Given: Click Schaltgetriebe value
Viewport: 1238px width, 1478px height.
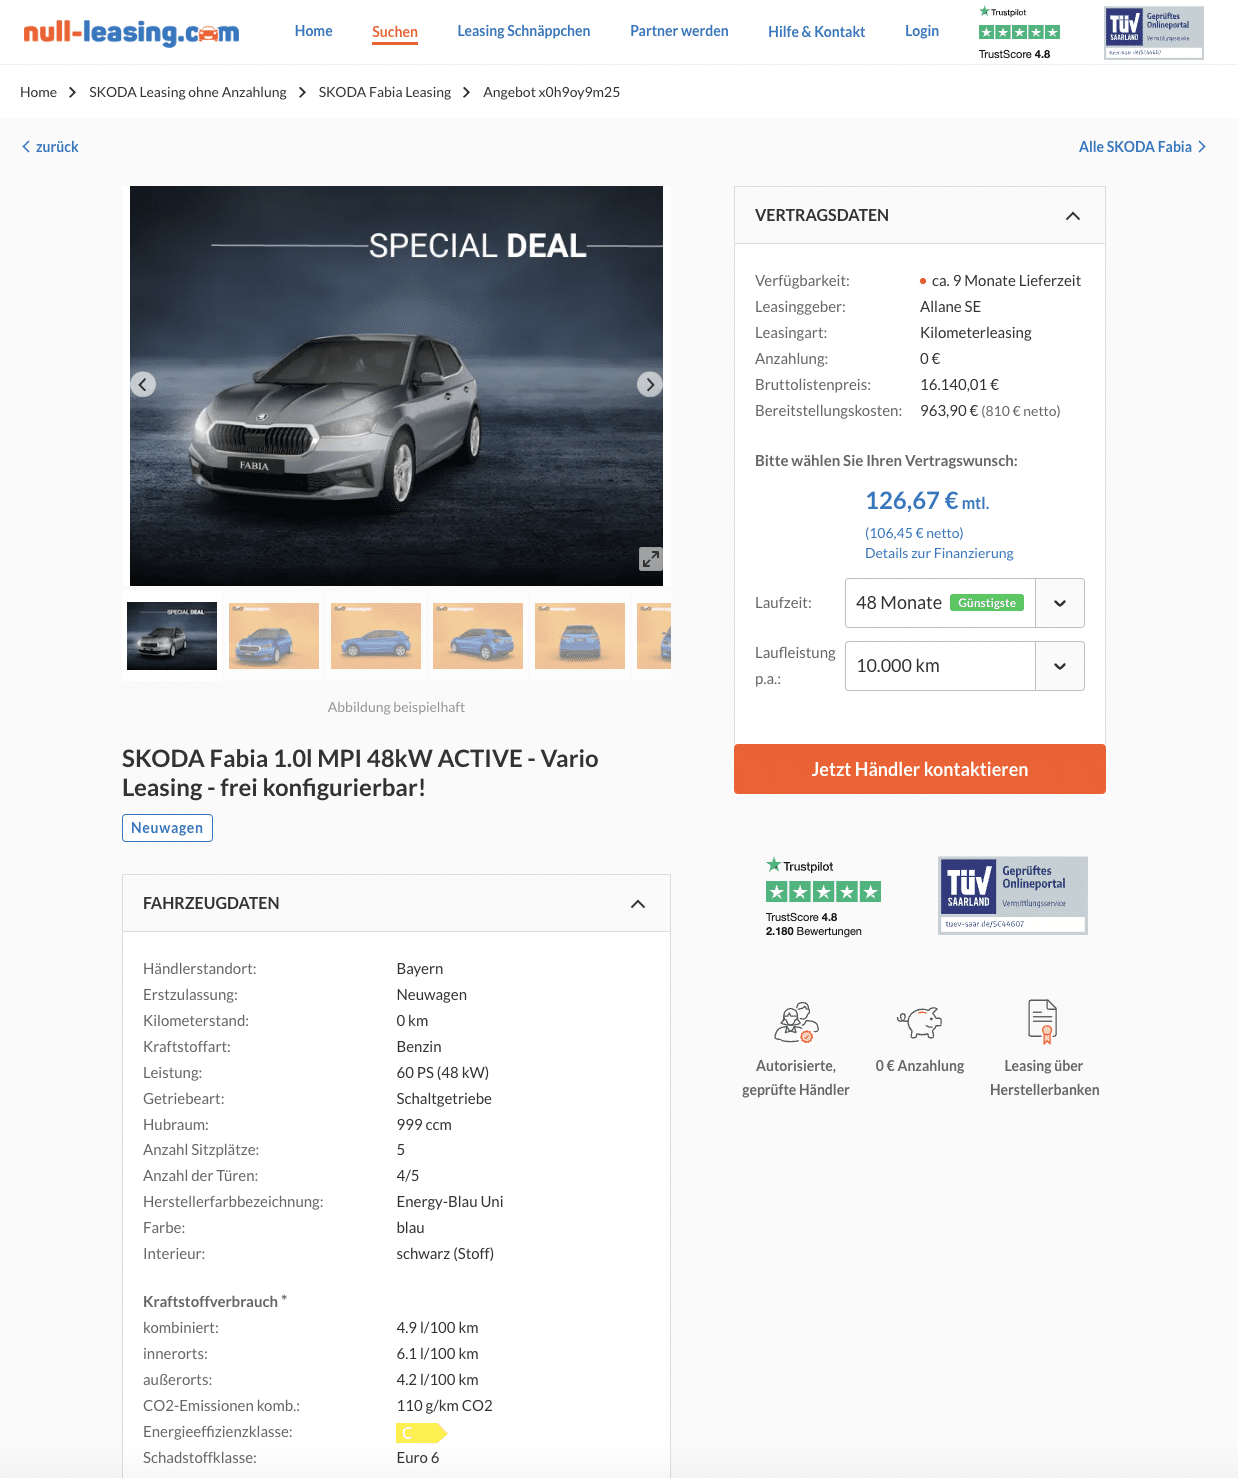Looking at the screenshot, I should (444, 1099).
